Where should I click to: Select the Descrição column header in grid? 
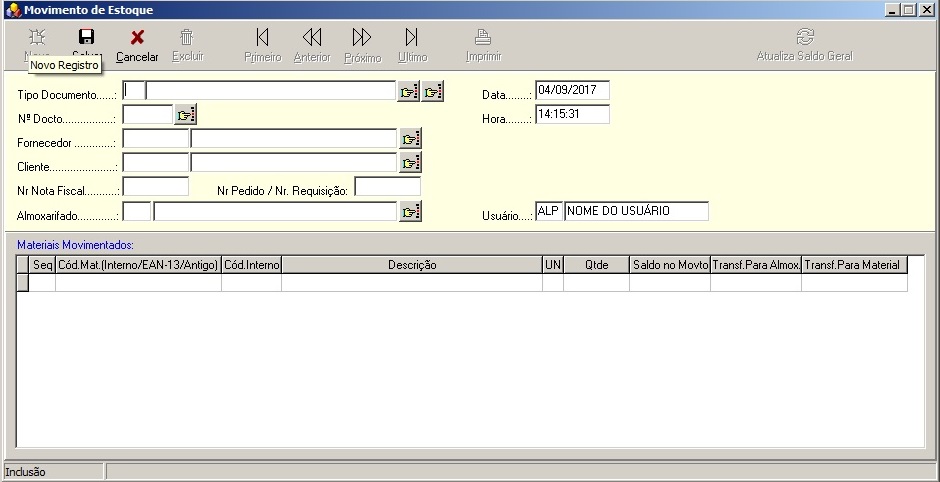point(411,265)
